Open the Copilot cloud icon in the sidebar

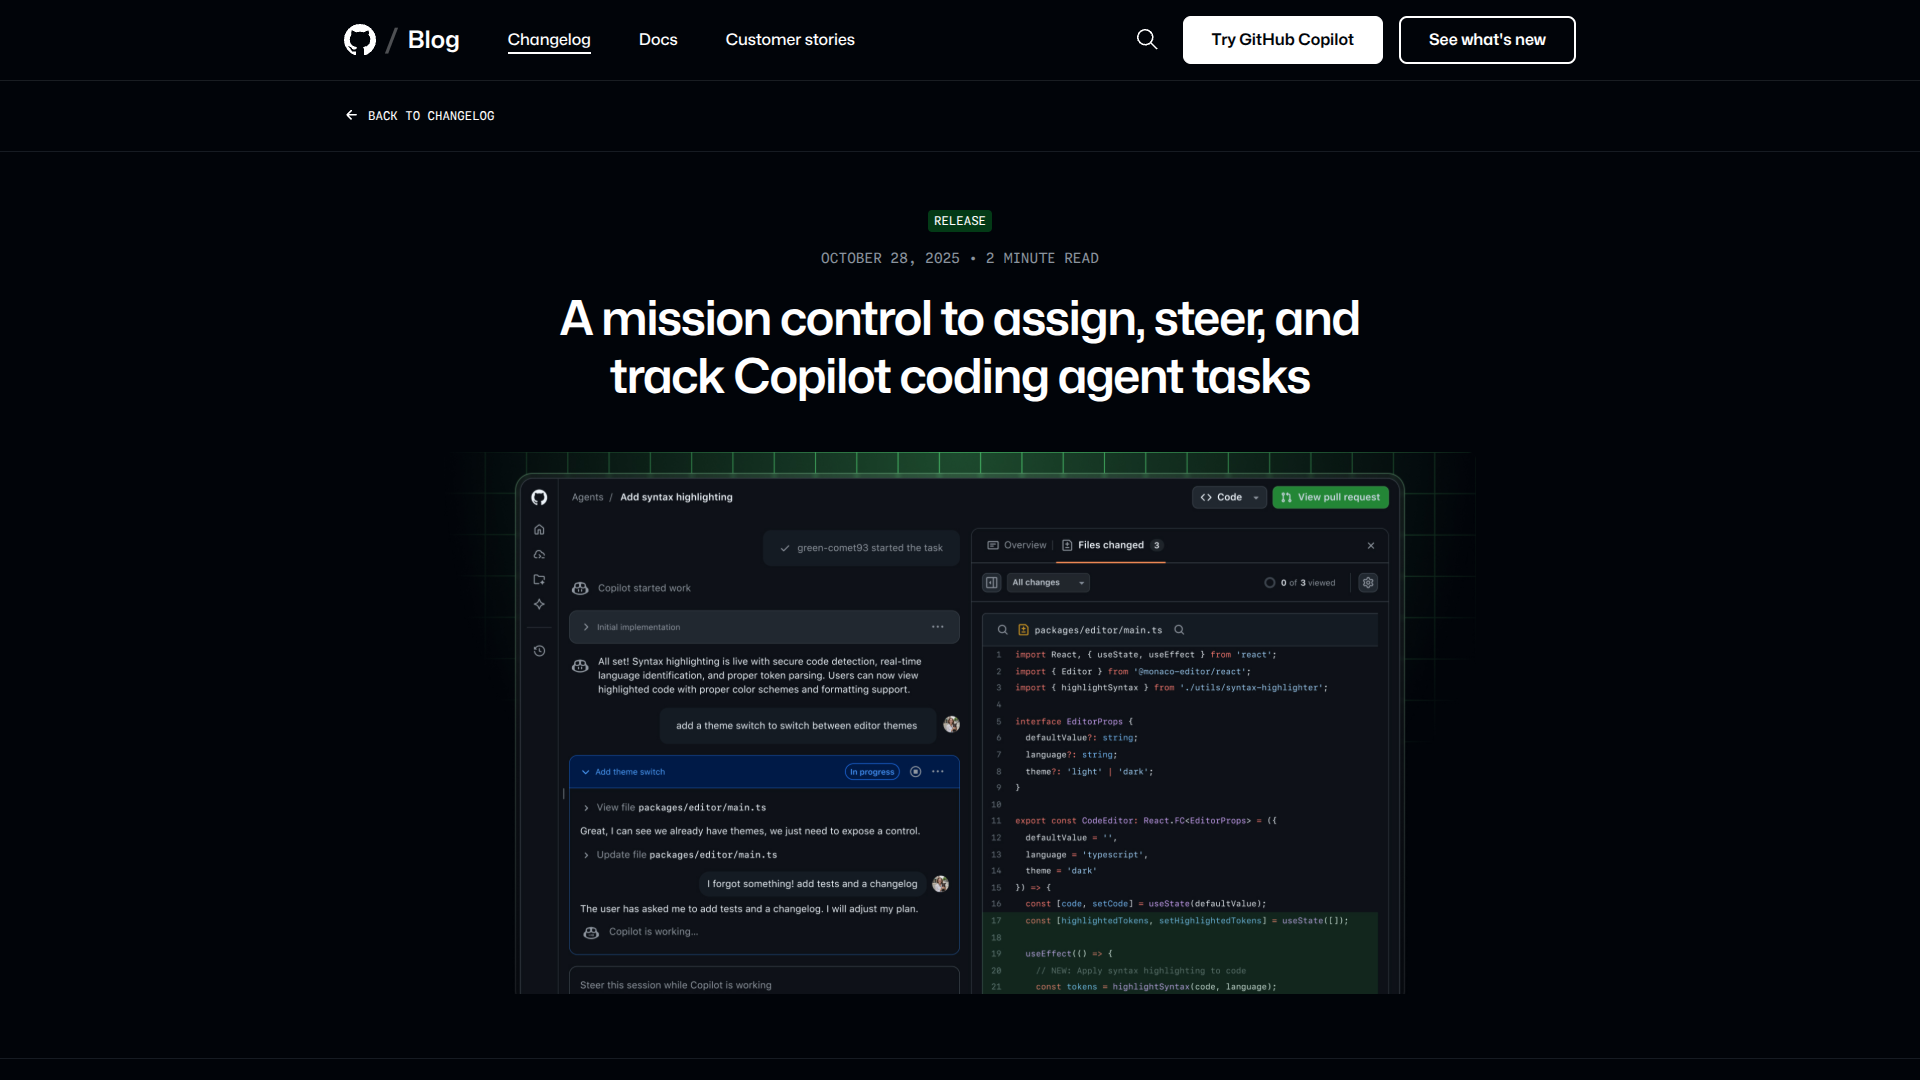540,554
